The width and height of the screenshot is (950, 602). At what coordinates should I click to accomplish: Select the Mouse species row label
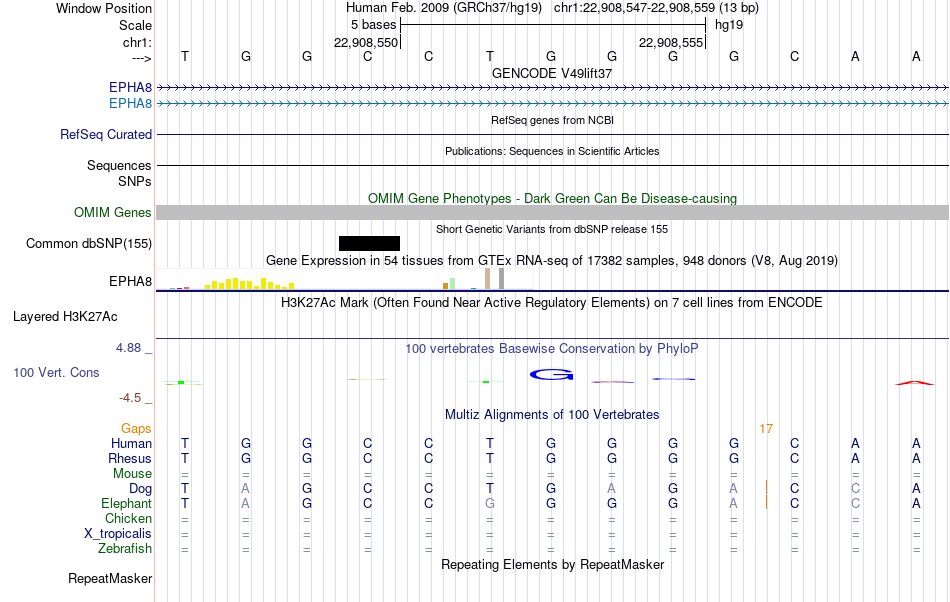click(132, 474)
